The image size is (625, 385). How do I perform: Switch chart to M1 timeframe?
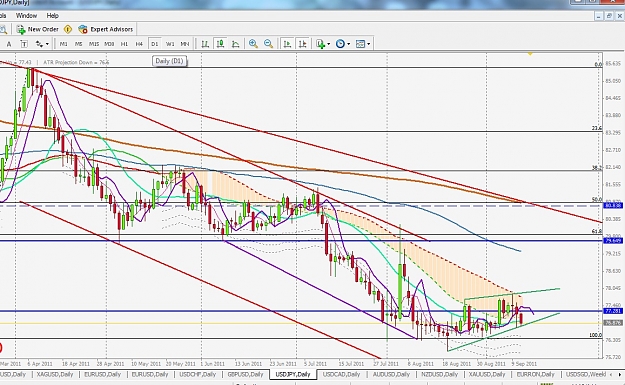click(x=63, y=44)
